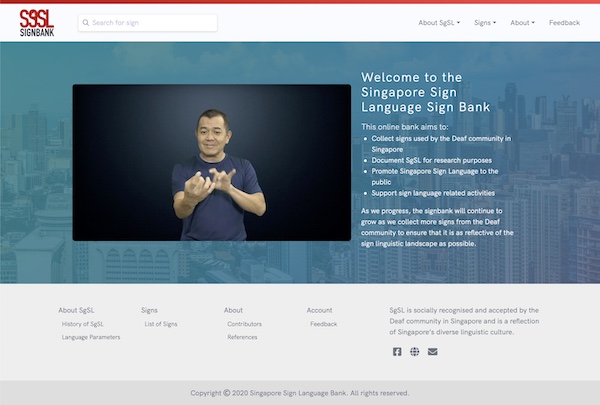600x405 pixels.
Task: Click the footer Signs heading
Action: point(149,310)
